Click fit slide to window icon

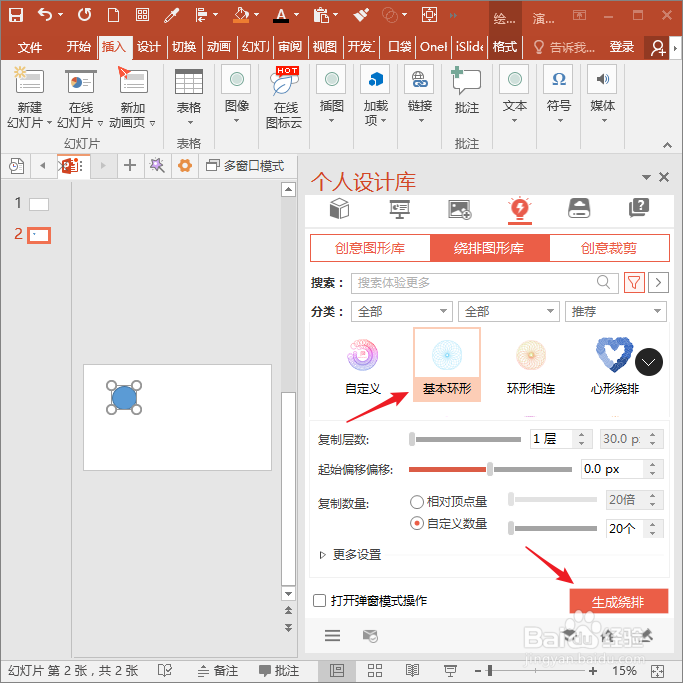click(x=657, y=671)
